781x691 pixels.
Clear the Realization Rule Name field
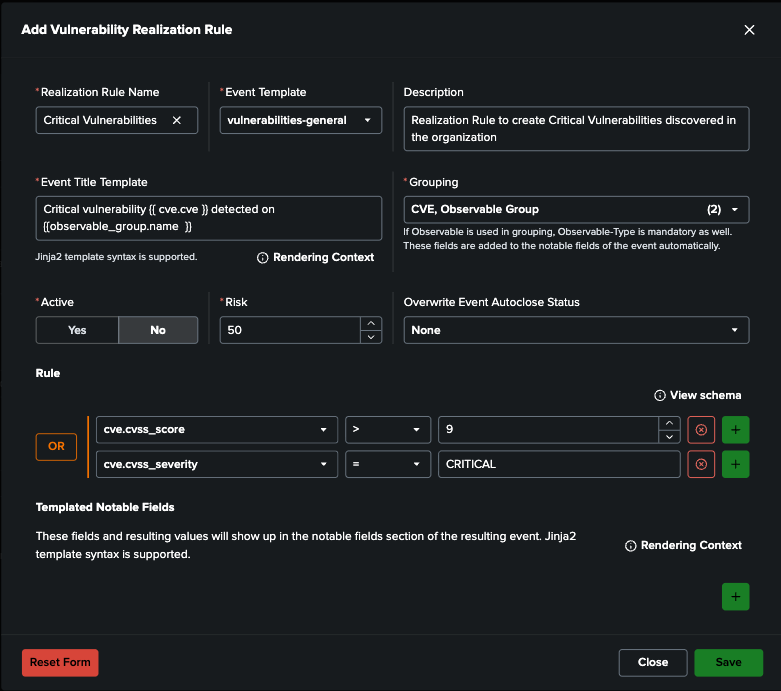177,120
